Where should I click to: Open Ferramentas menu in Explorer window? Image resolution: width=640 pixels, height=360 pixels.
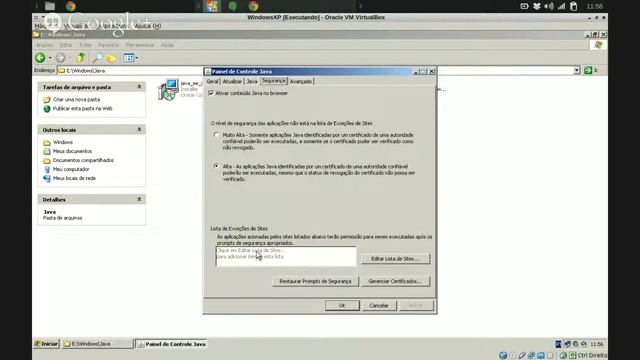tap(140, 45)
